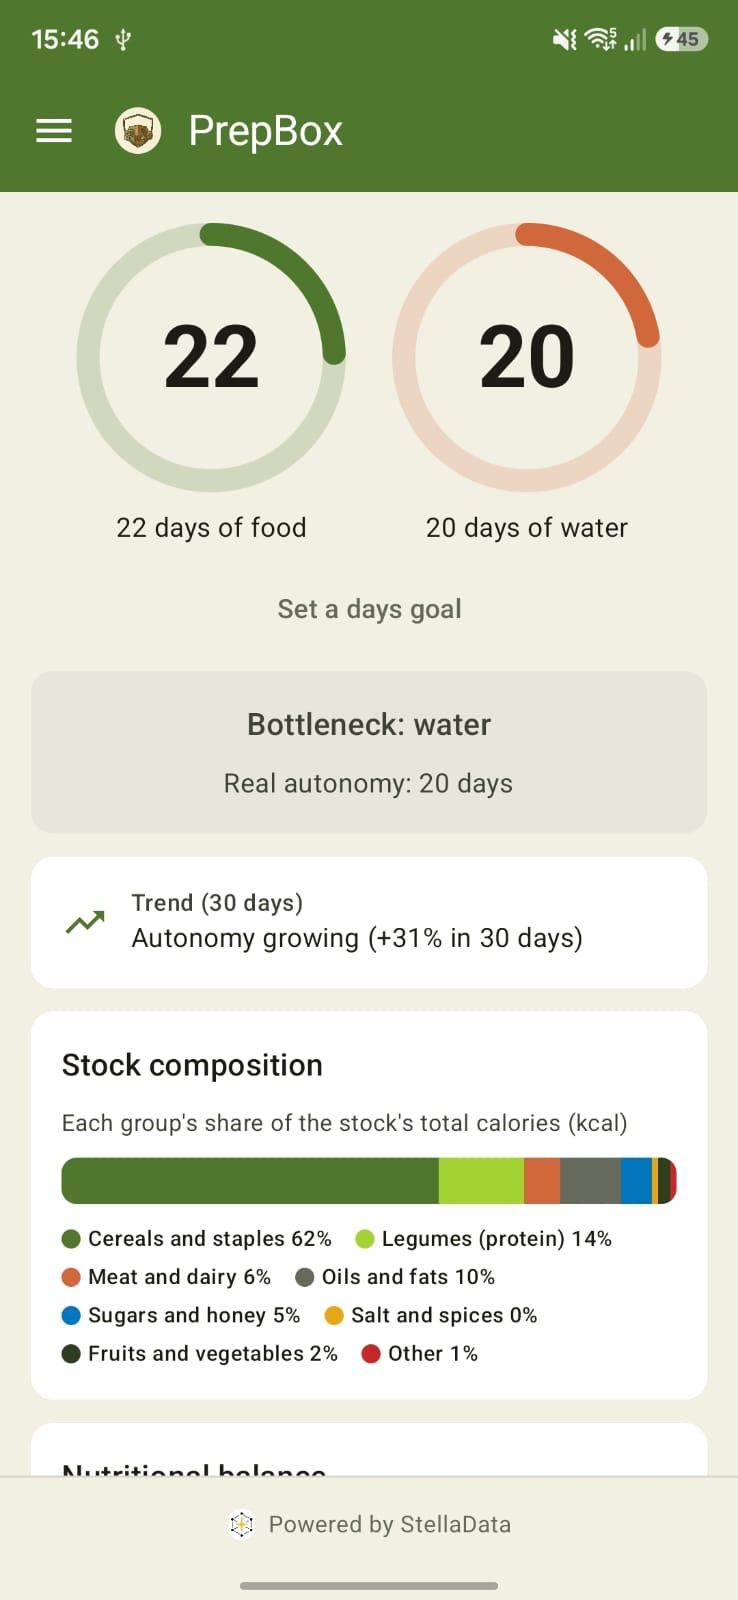The width and height of the screenshot is (738, 1600).
Task: Select the Legumes (protein) 14% legend
Action: [x=483, y=1239]
